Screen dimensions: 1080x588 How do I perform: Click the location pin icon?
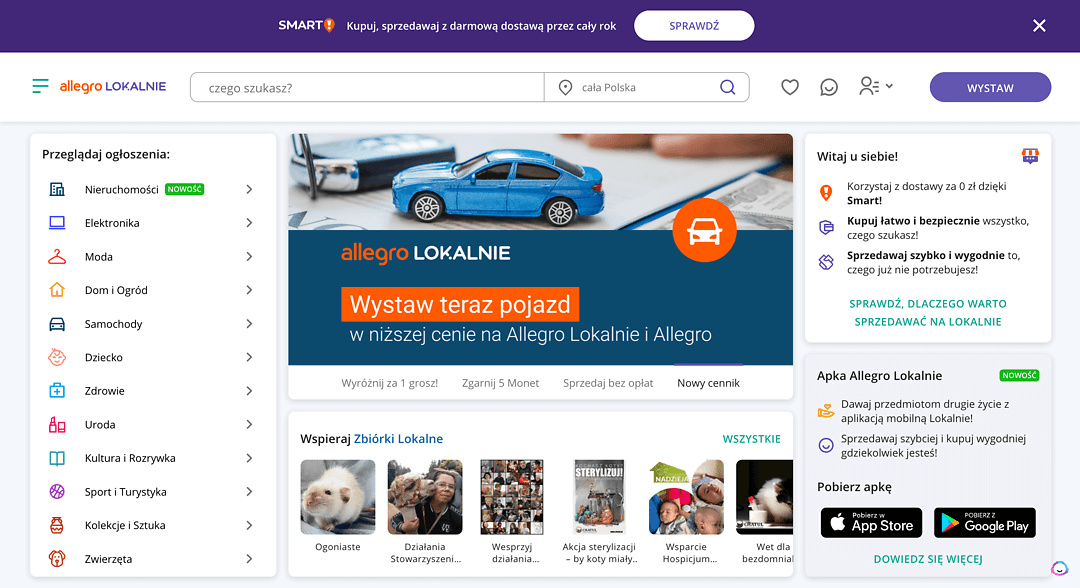pyautogui.click(x=565, y=87)
